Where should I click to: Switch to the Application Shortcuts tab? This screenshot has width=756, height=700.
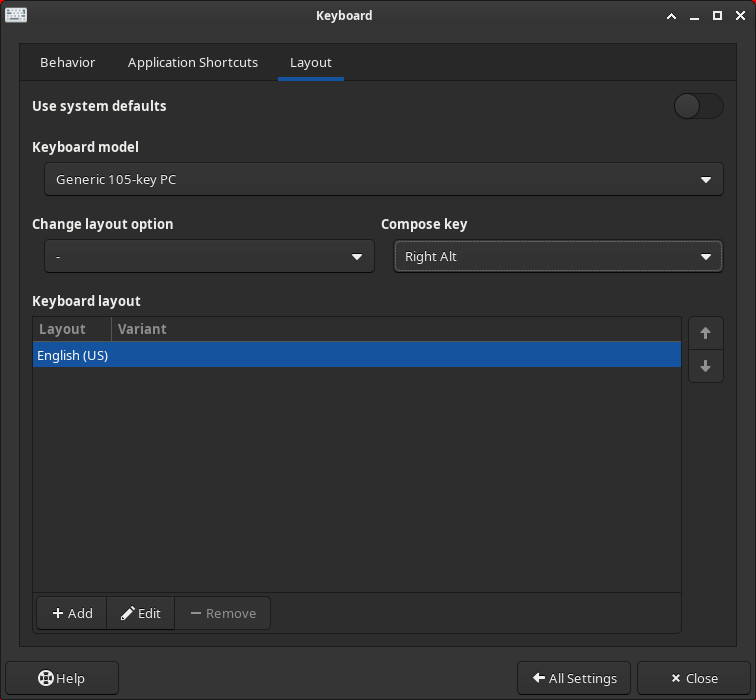point(193,63)
